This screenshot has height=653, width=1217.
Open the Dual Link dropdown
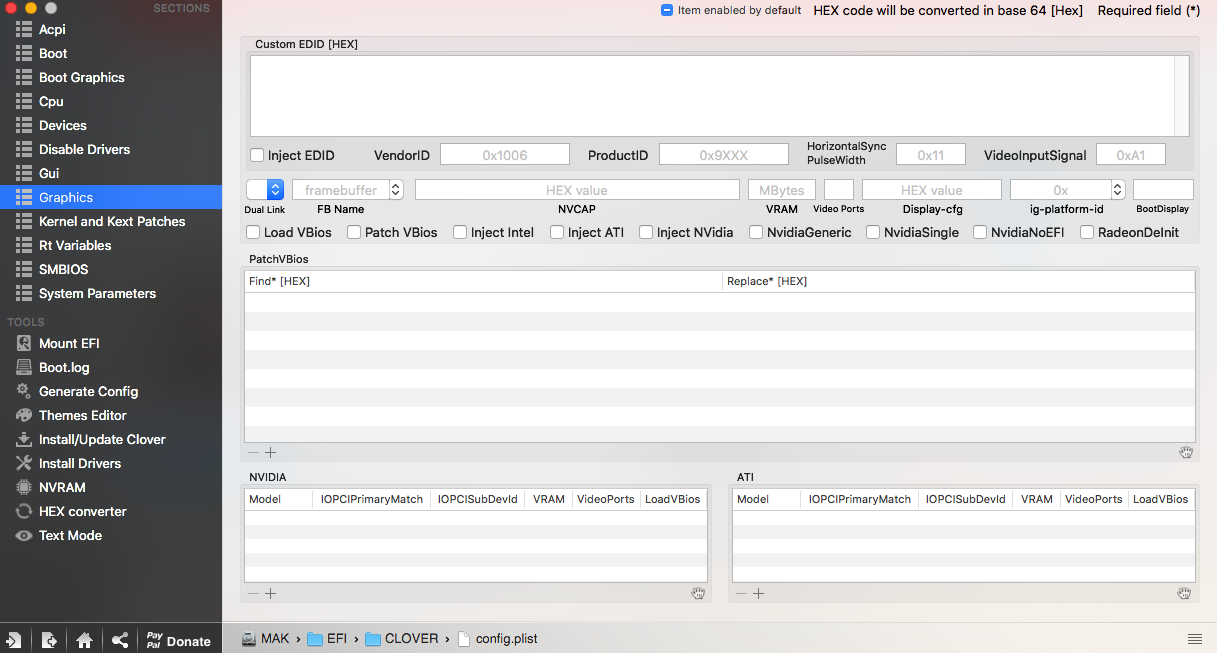tap(265, 190)
